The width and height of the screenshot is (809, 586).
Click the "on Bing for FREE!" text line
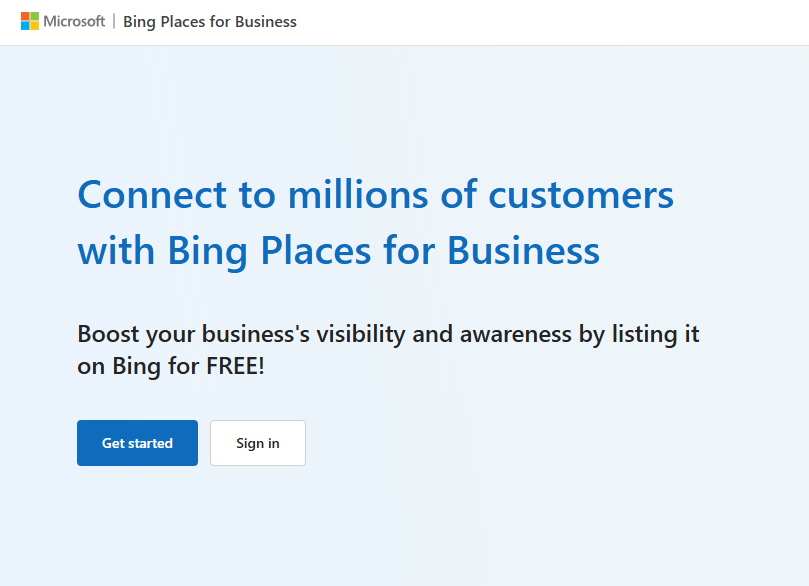171,366
